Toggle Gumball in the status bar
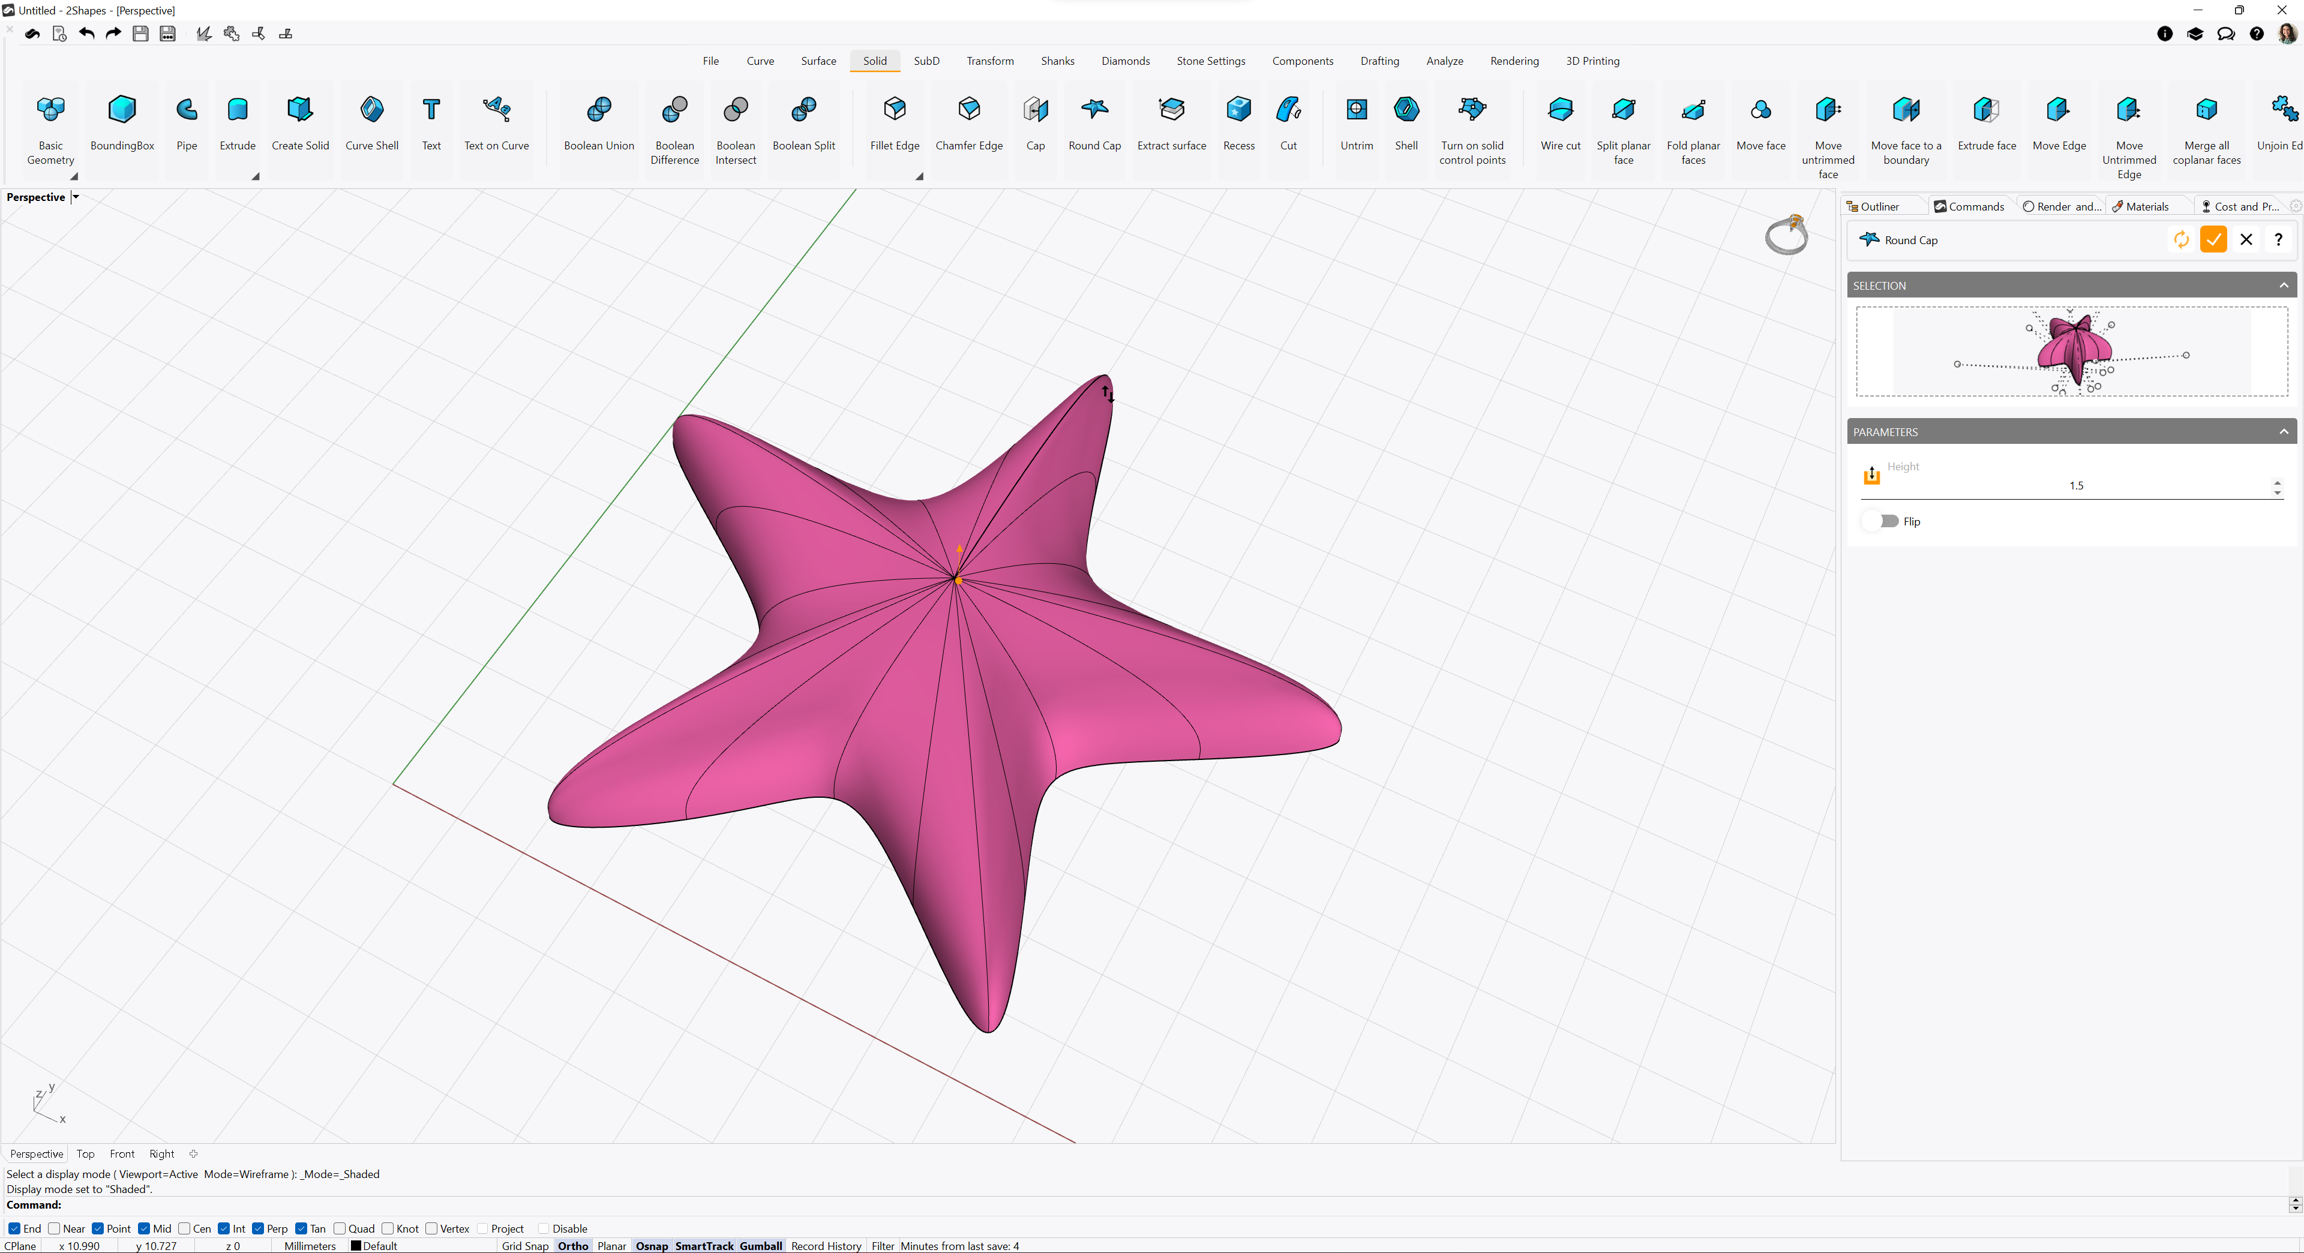2304x1253 pixels. [760, 1246]
